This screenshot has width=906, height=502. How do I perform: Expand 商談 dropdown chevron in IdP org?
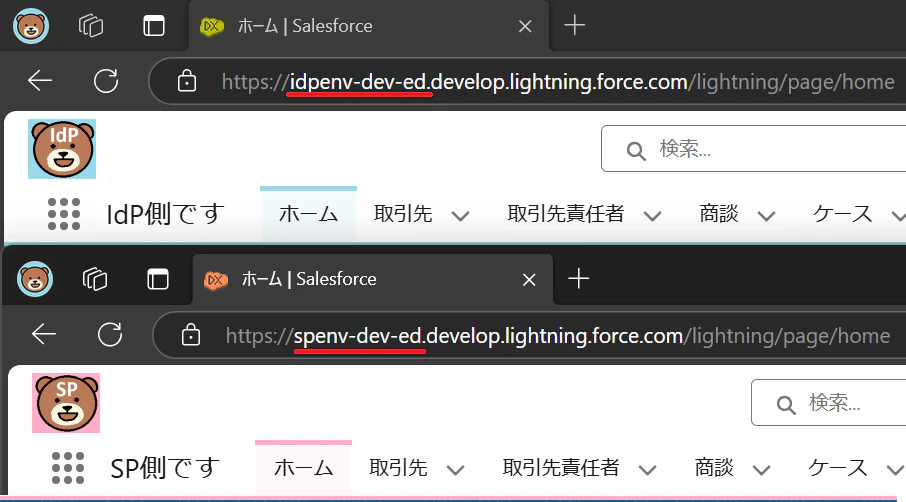click(766, 217)
